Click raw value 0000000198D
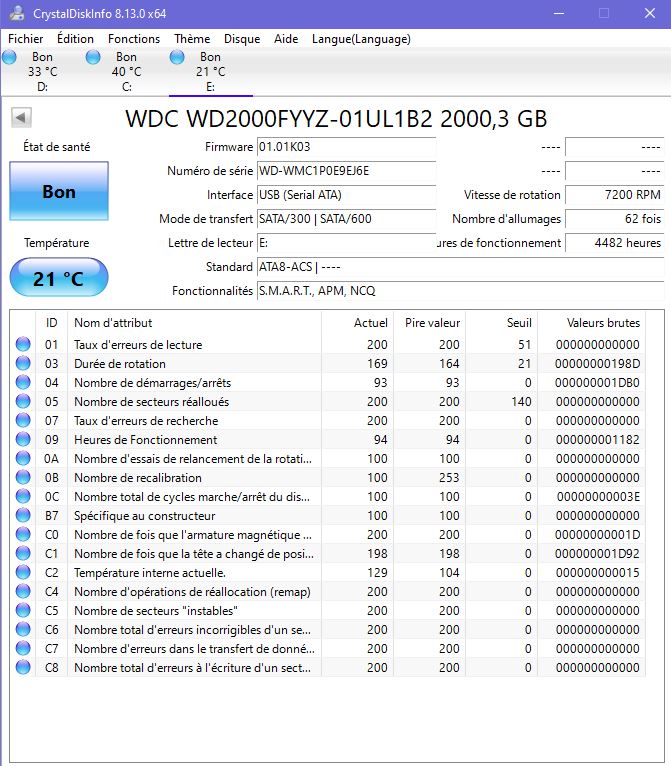The image size is (671, 766). tap(597, 363)
